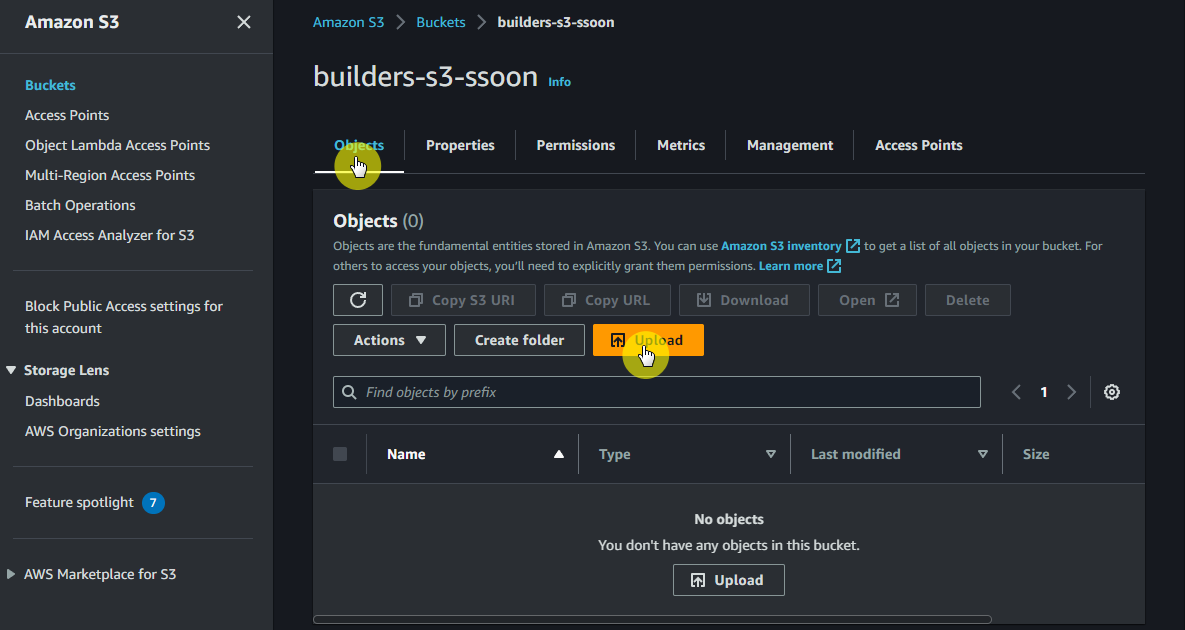Screen dimensions: 1185x630
Task: Open AWS Organizations settings
Action: coord(113,431)
